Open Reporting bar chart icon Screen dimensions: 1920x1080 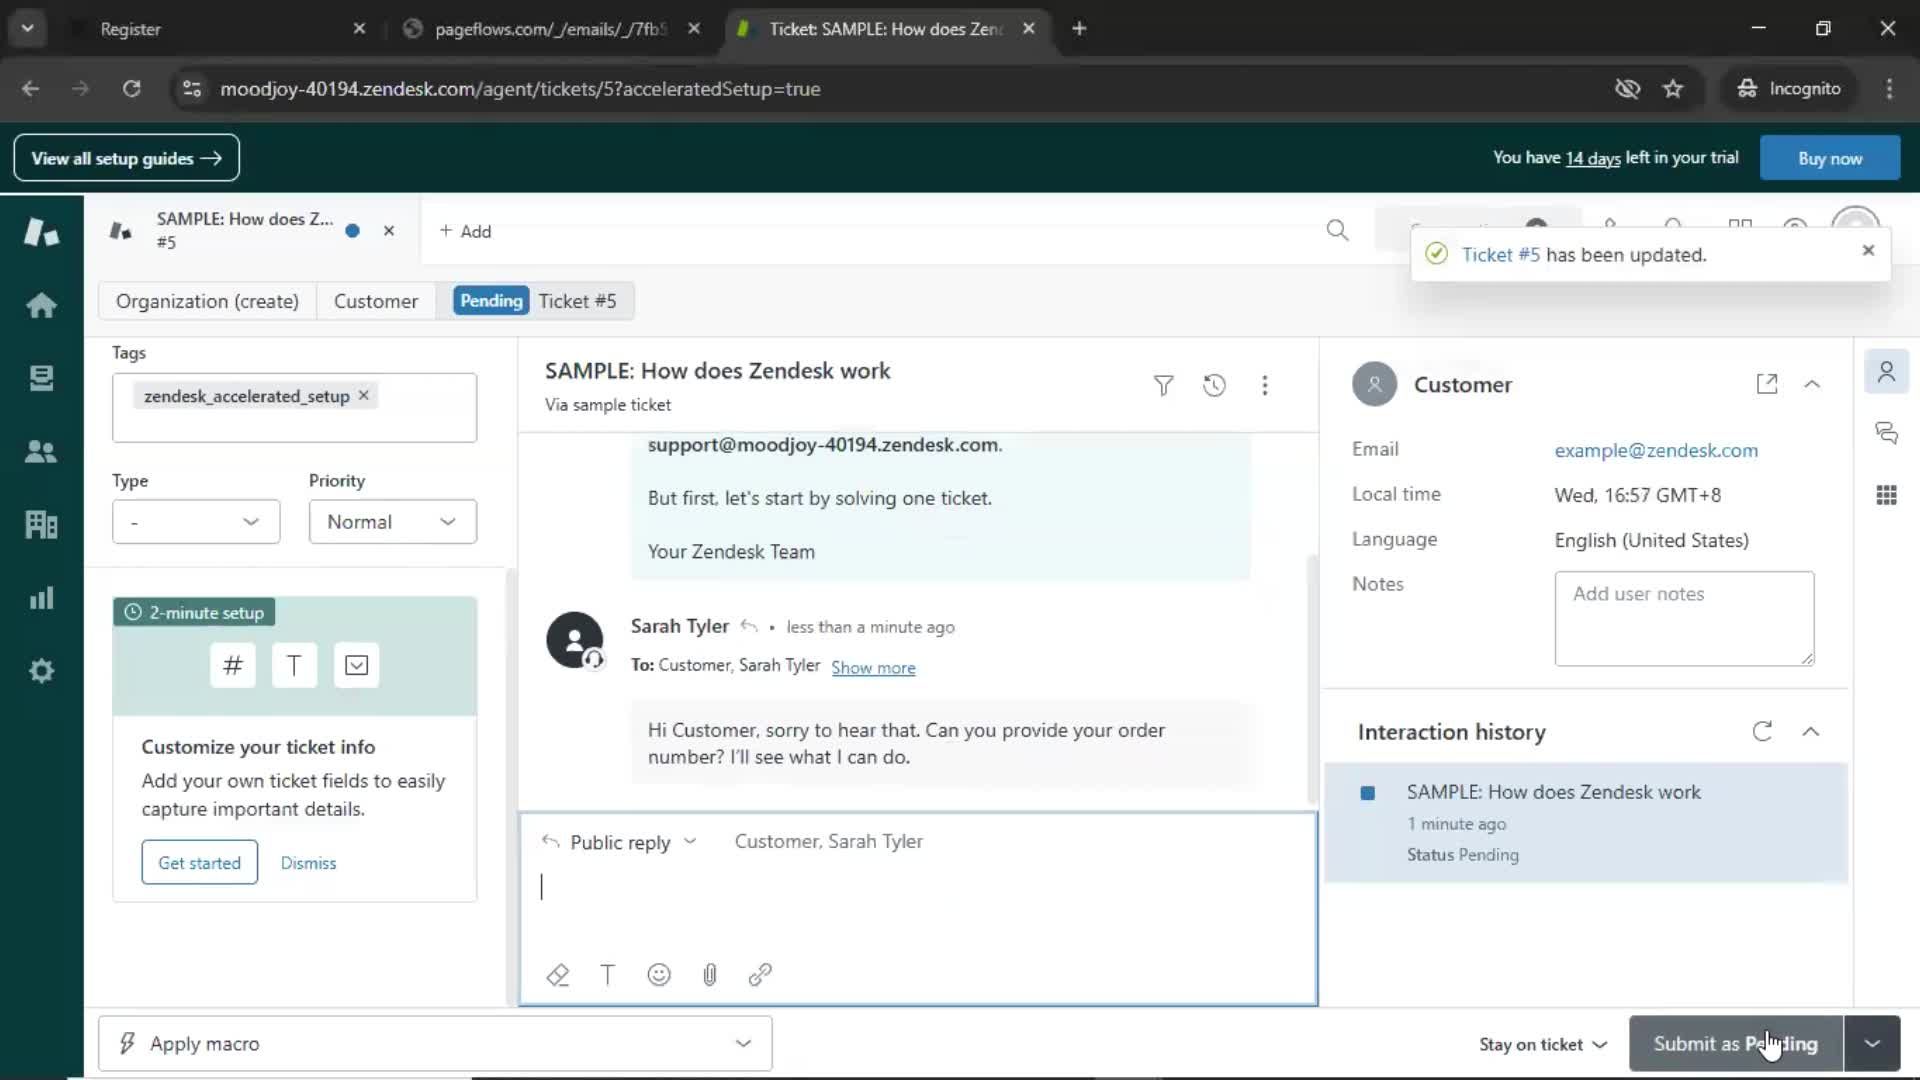click(x=41, y=598)
